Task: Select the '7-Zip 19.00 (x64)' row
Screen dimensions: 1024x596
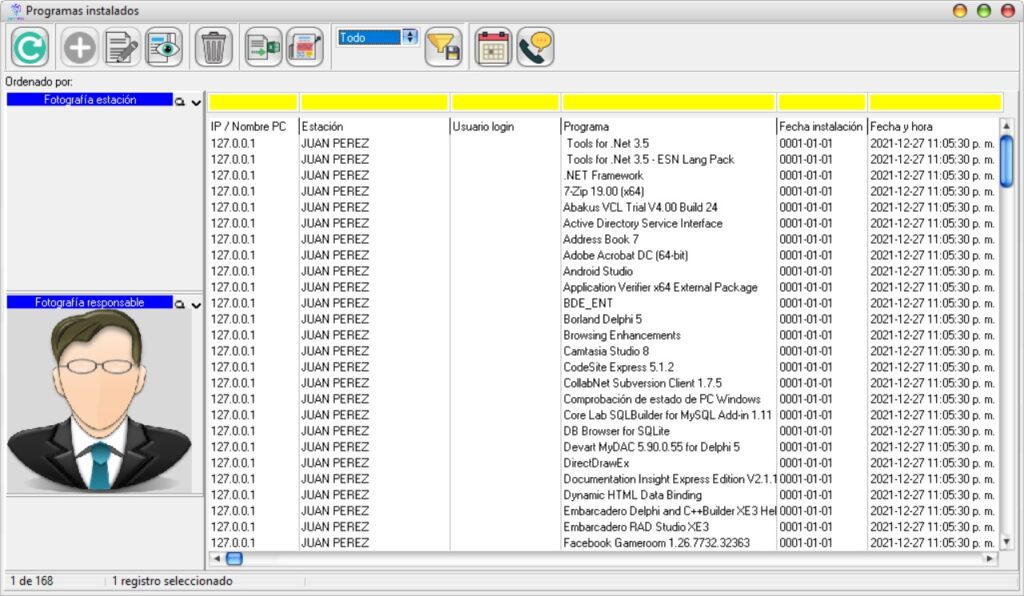Action: 603,191
